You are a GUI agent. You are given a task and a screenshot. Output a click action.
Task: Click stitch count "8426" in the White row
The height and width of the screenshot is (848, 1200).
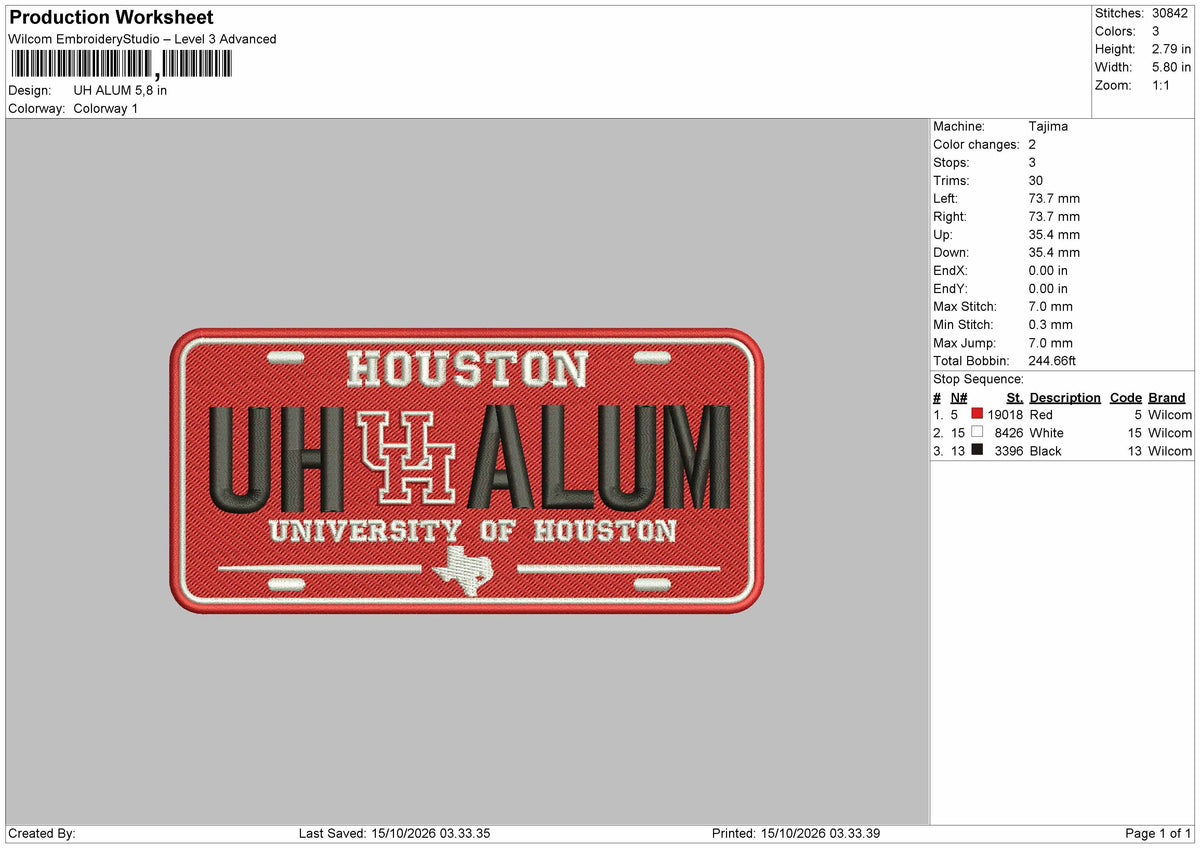point(1008,432)
